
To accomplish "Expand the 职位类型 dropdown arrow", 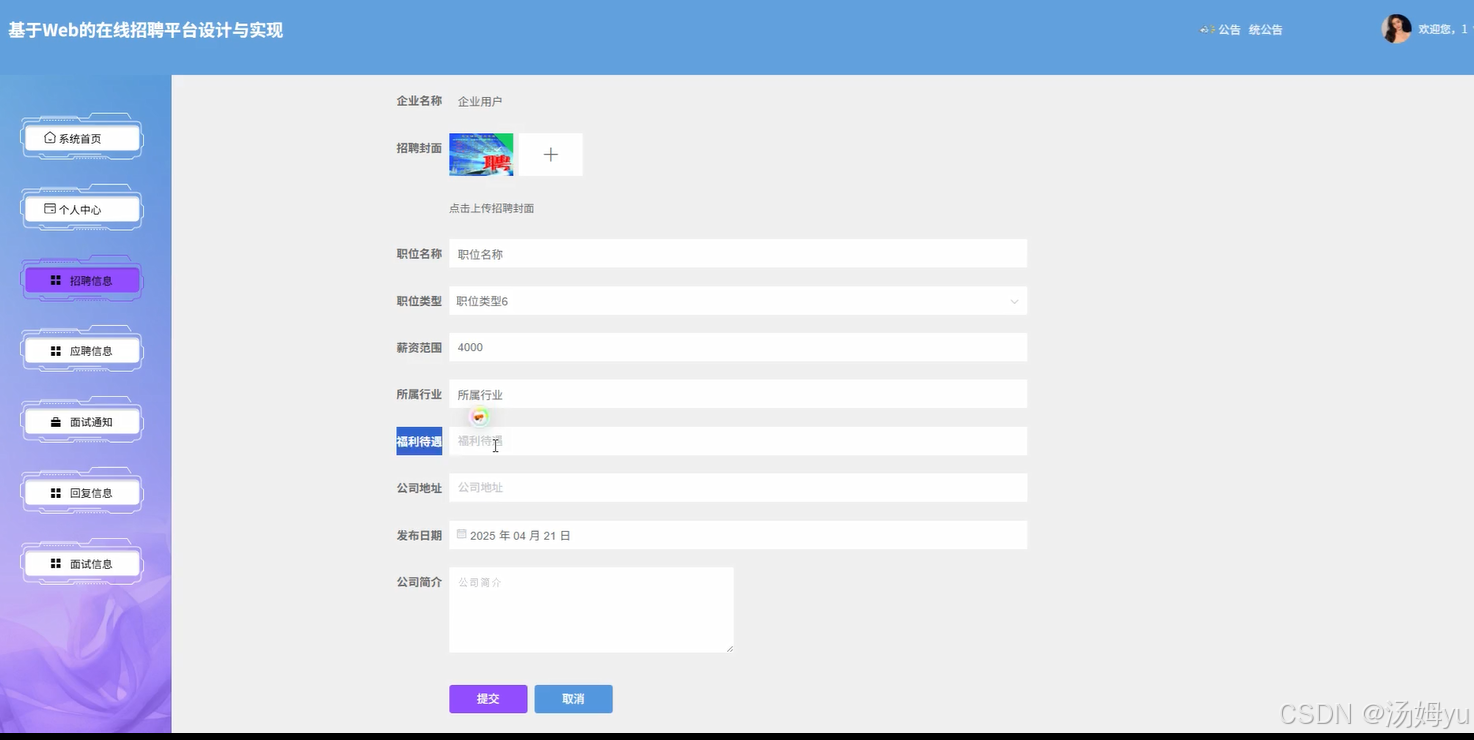I will (1014, 301).
